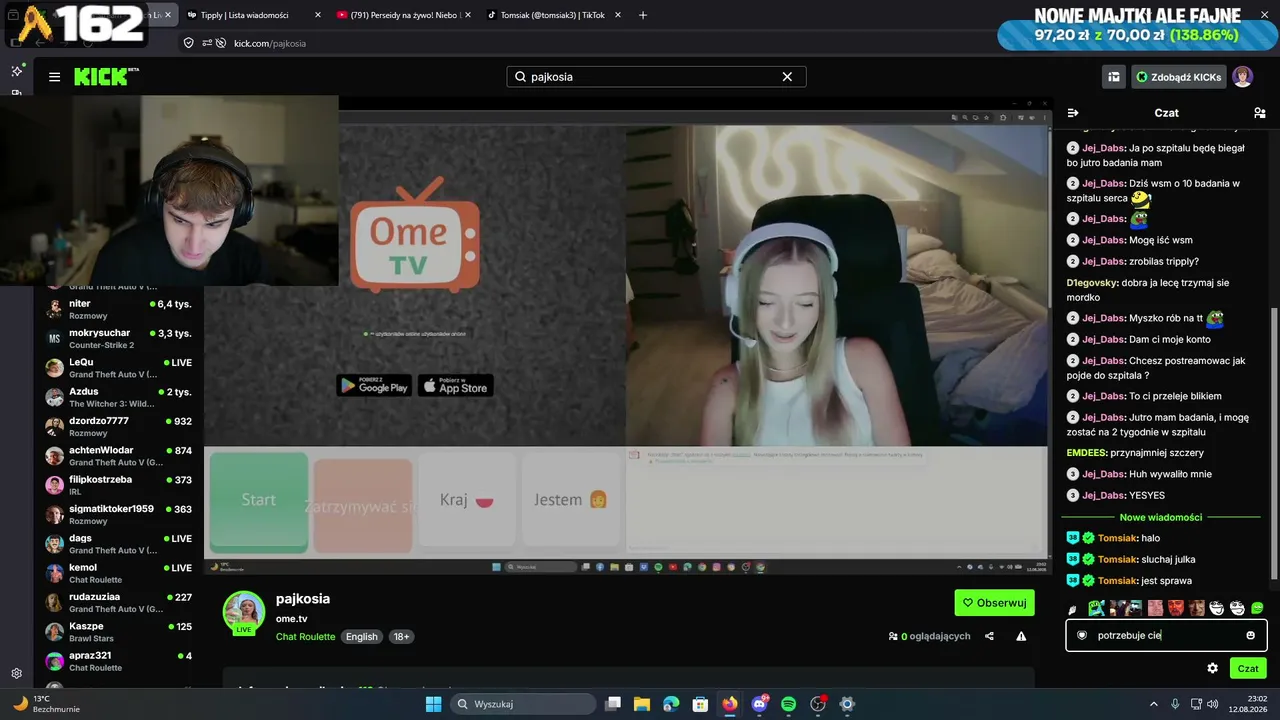
Task: Open the Chat Roulette category link
Action: point(305,637)
